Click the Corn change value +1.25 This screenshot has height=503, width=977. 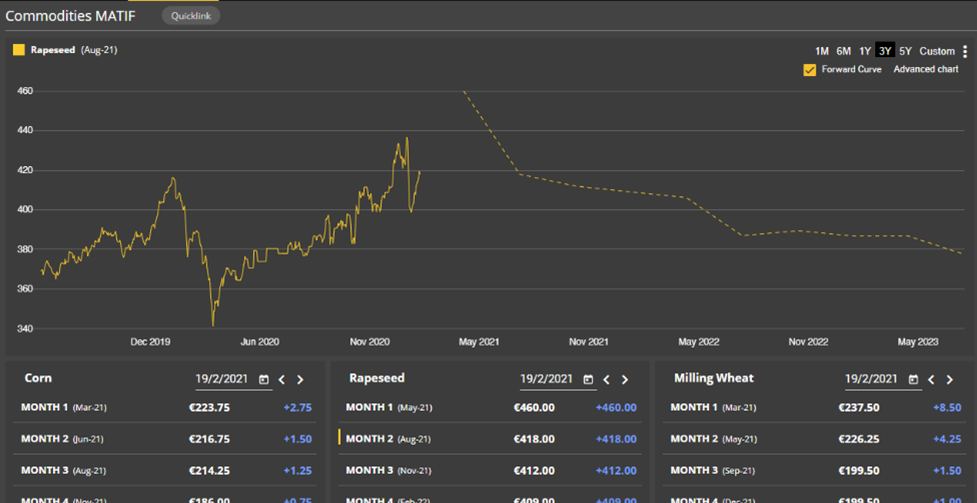(297, 471)
